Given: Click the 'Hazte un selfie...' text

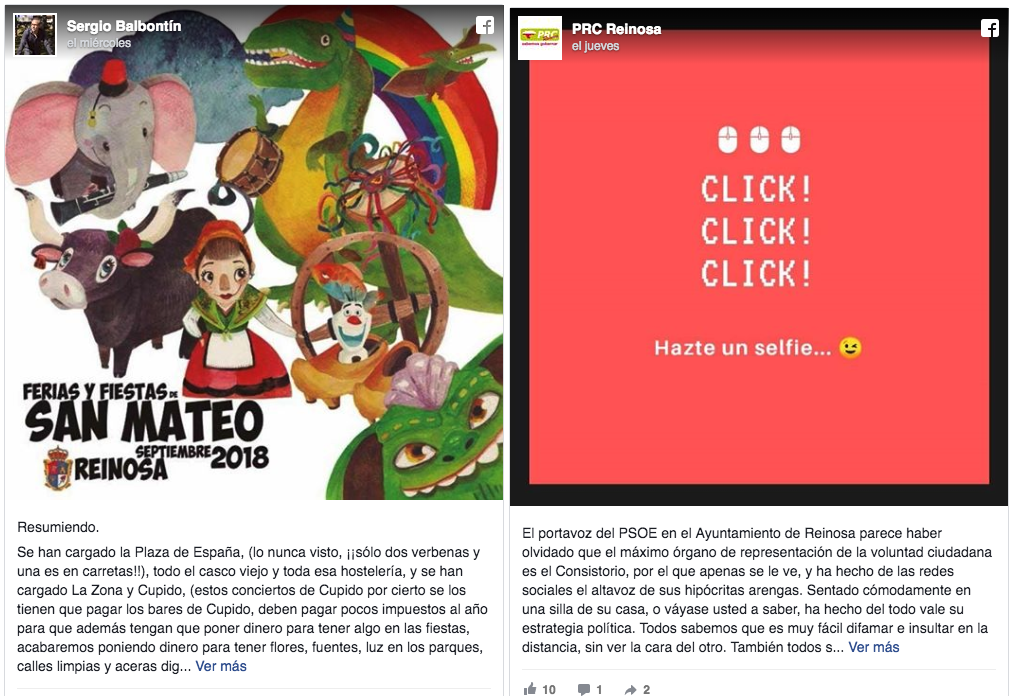Looking at the screenshot, I should pyautogui.click(x=742, y=348).
